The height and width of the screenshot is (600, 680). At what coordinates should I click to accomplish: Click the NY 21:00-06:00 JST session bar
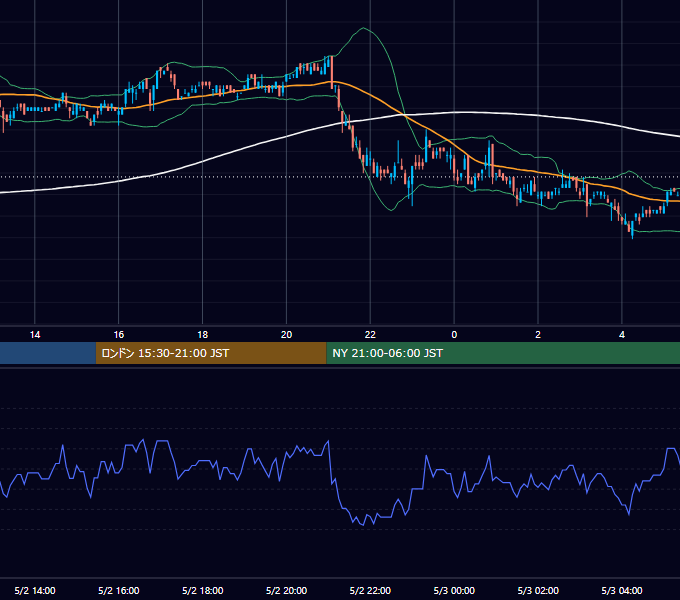click(x=503, y=353)
